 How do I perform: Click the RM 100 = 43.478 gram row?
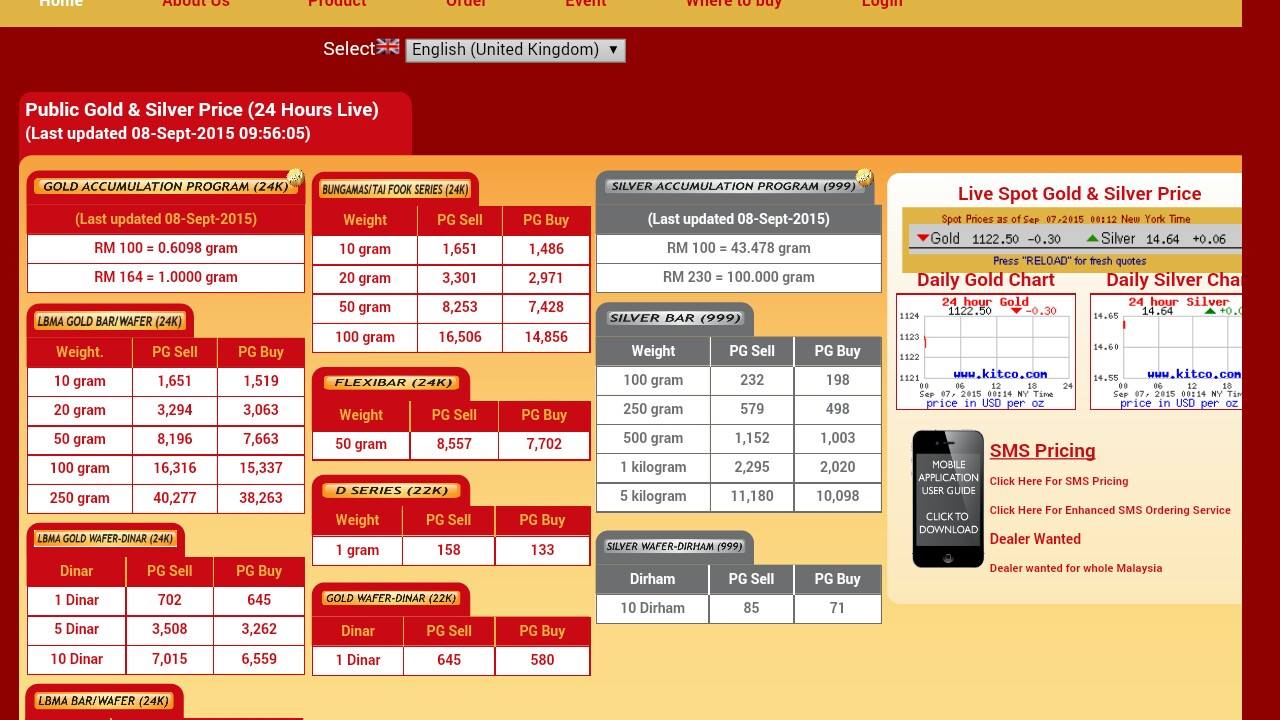[x=739, y=248]
